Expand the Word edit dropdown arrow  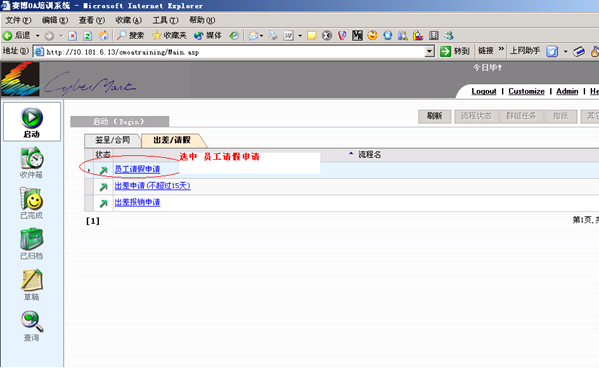pyautogui.click(x=300, y=36)
